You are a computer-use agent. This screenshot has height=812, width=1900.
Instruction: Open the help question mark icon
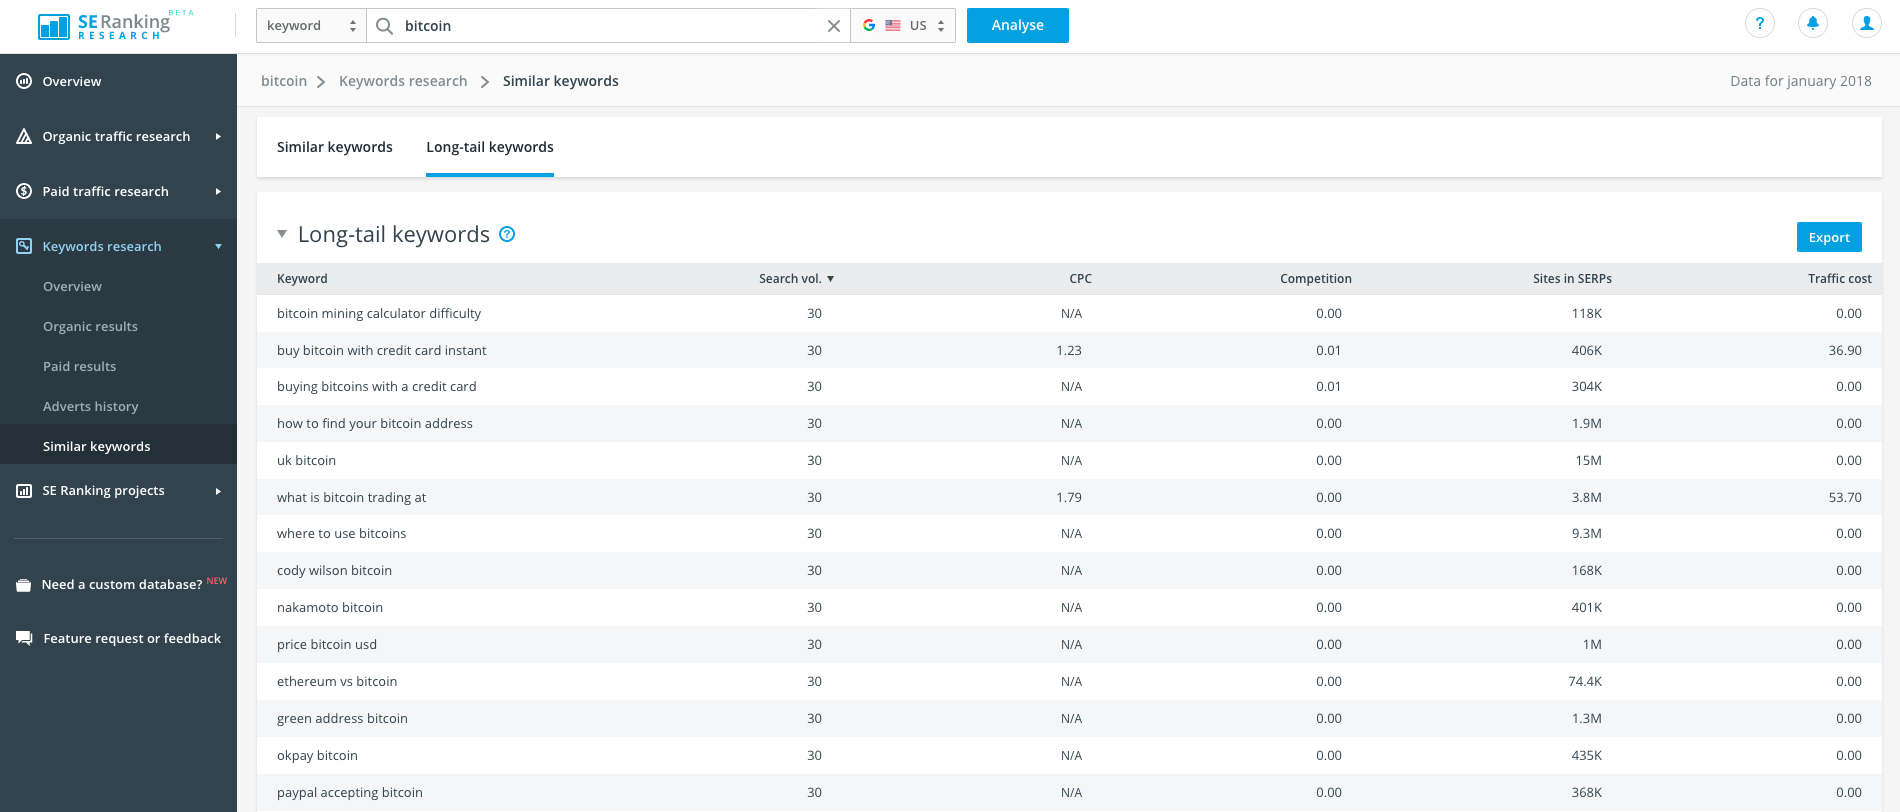[x=1759, y=24]
